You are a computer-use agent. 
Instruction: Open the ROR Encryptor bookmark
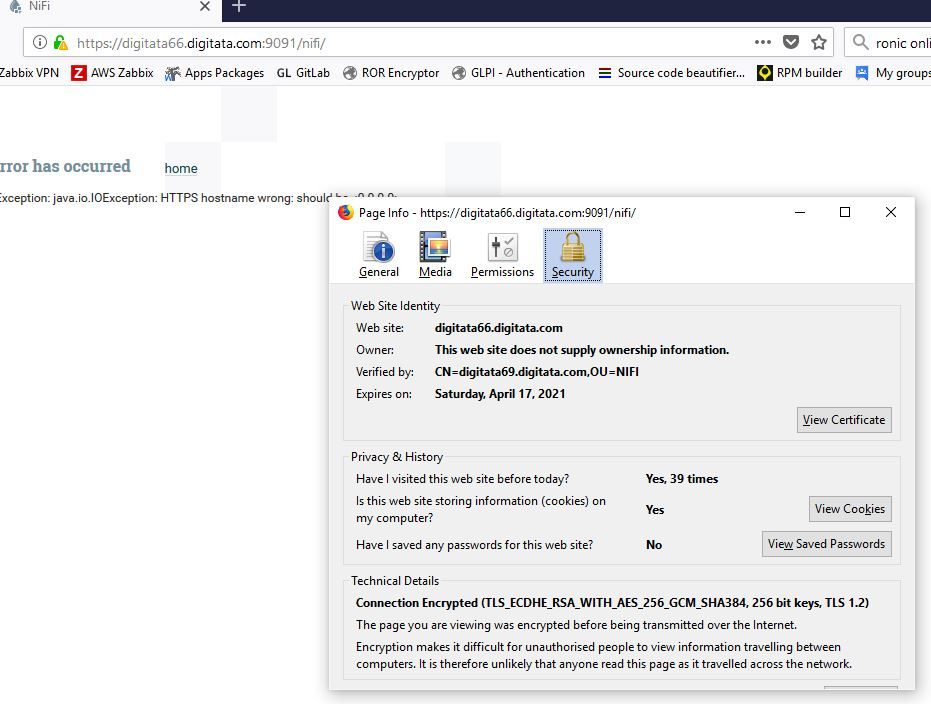pos(391,73)
